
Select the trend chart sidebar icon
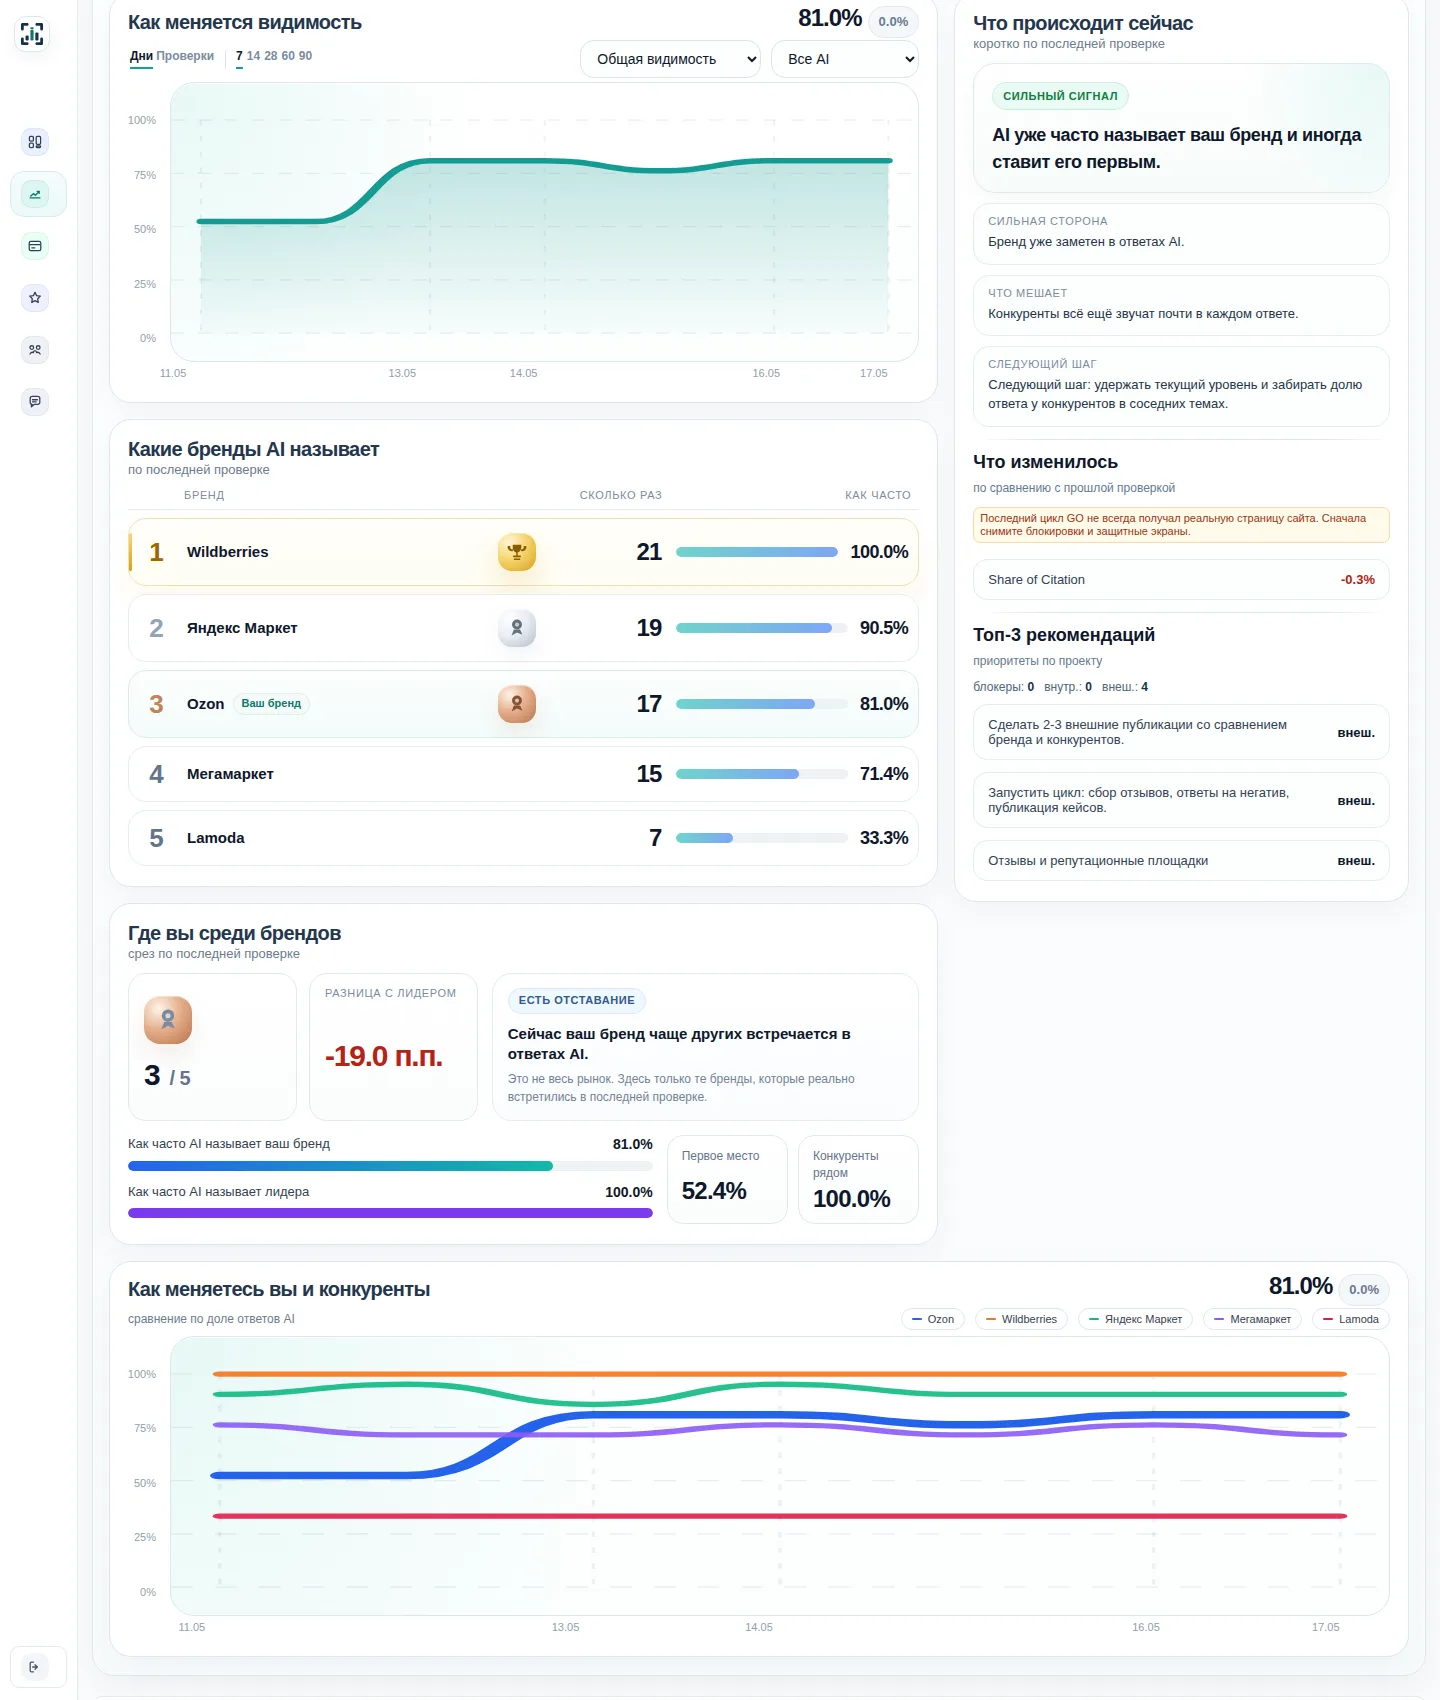[35, 194]
